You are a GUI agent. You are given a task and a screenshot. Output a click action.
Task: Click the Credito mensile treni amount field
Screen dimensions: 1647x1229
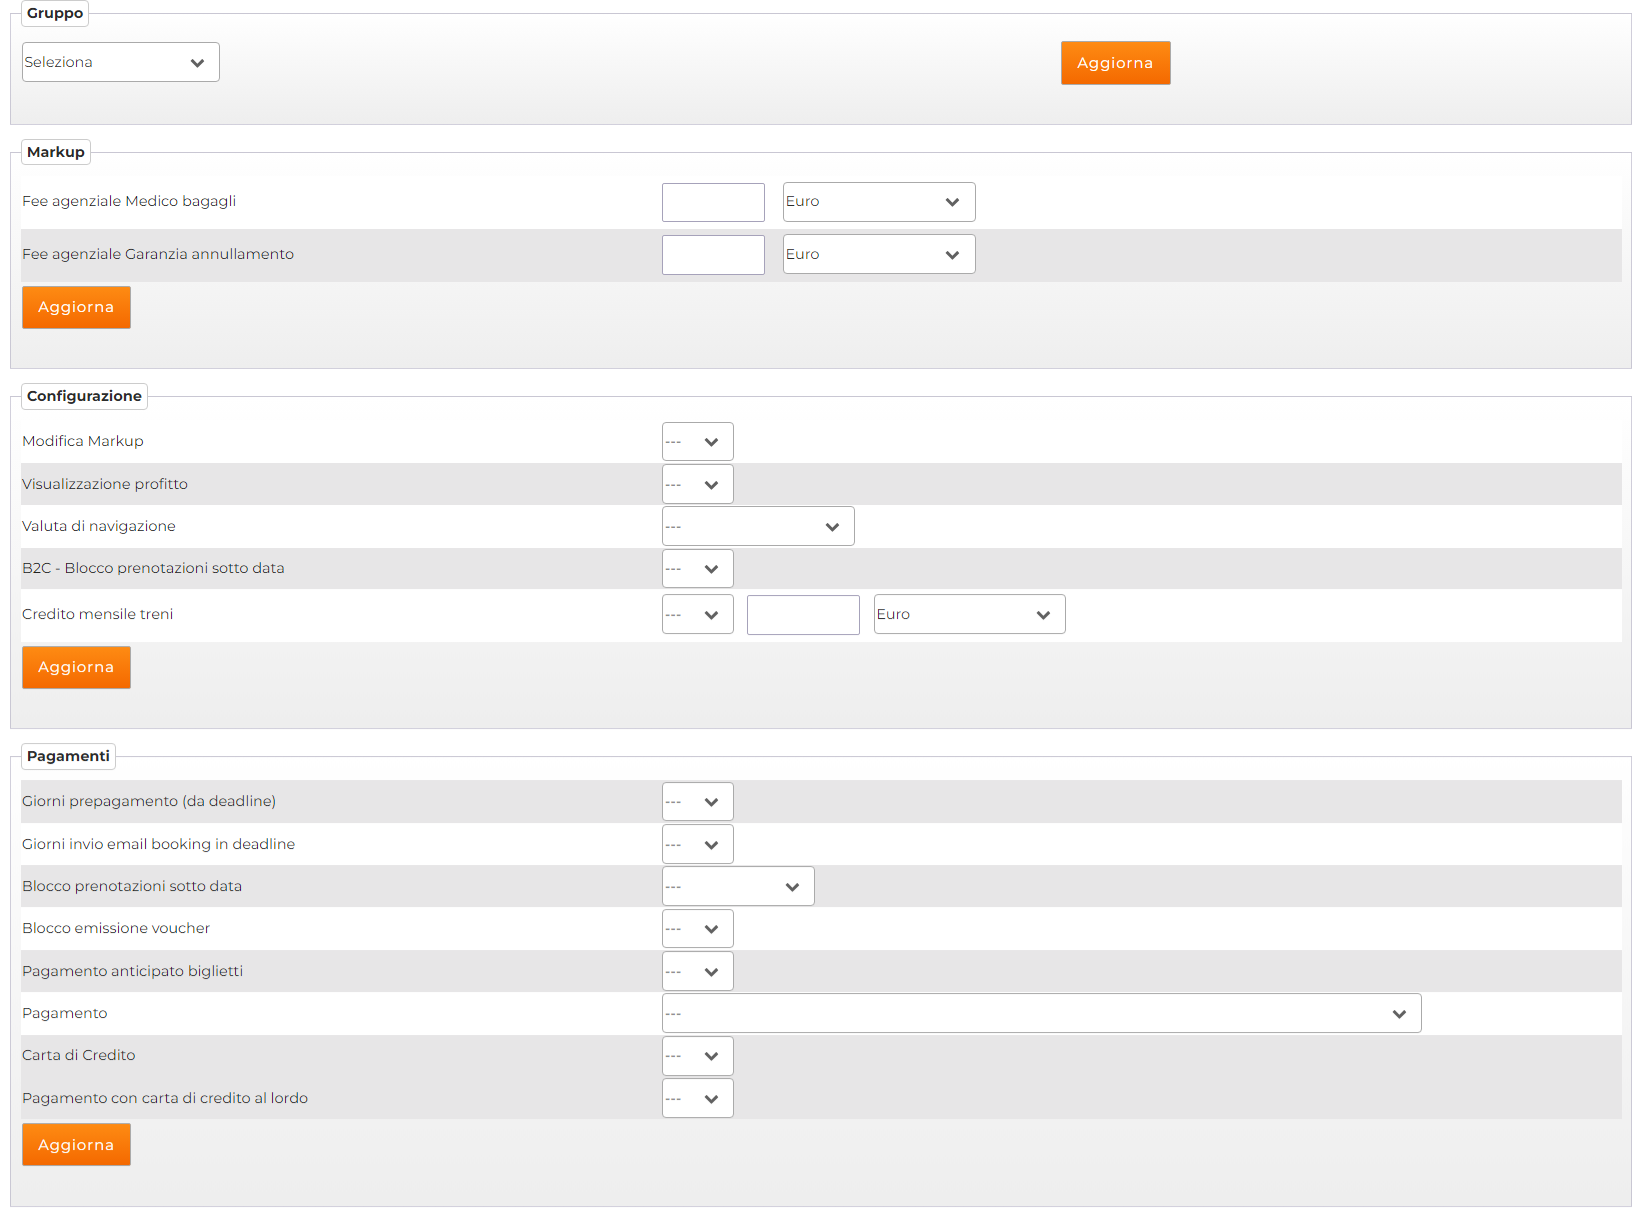803,615
